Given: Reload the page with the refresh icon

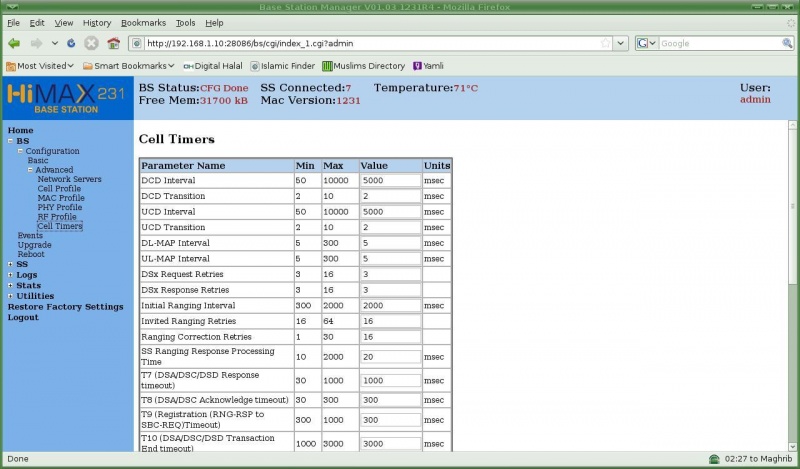Looking at the screenshot, I should 70,43.
